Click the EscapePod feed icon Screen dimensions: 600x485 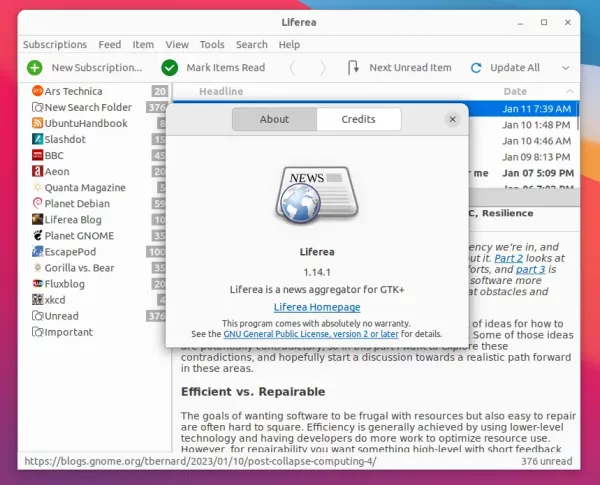pos(37,251)
